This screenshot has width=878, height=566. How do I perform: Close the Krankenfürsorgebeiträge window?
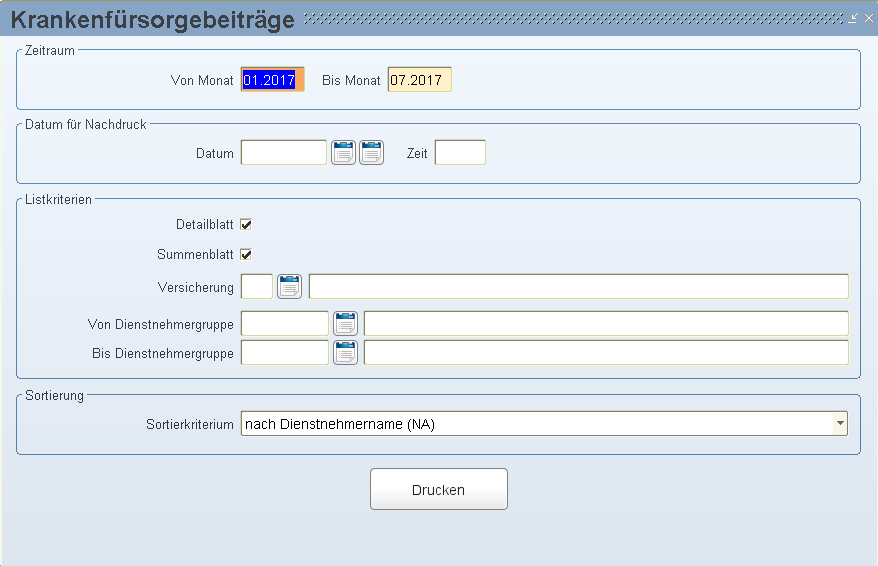[x=868, y=18]
